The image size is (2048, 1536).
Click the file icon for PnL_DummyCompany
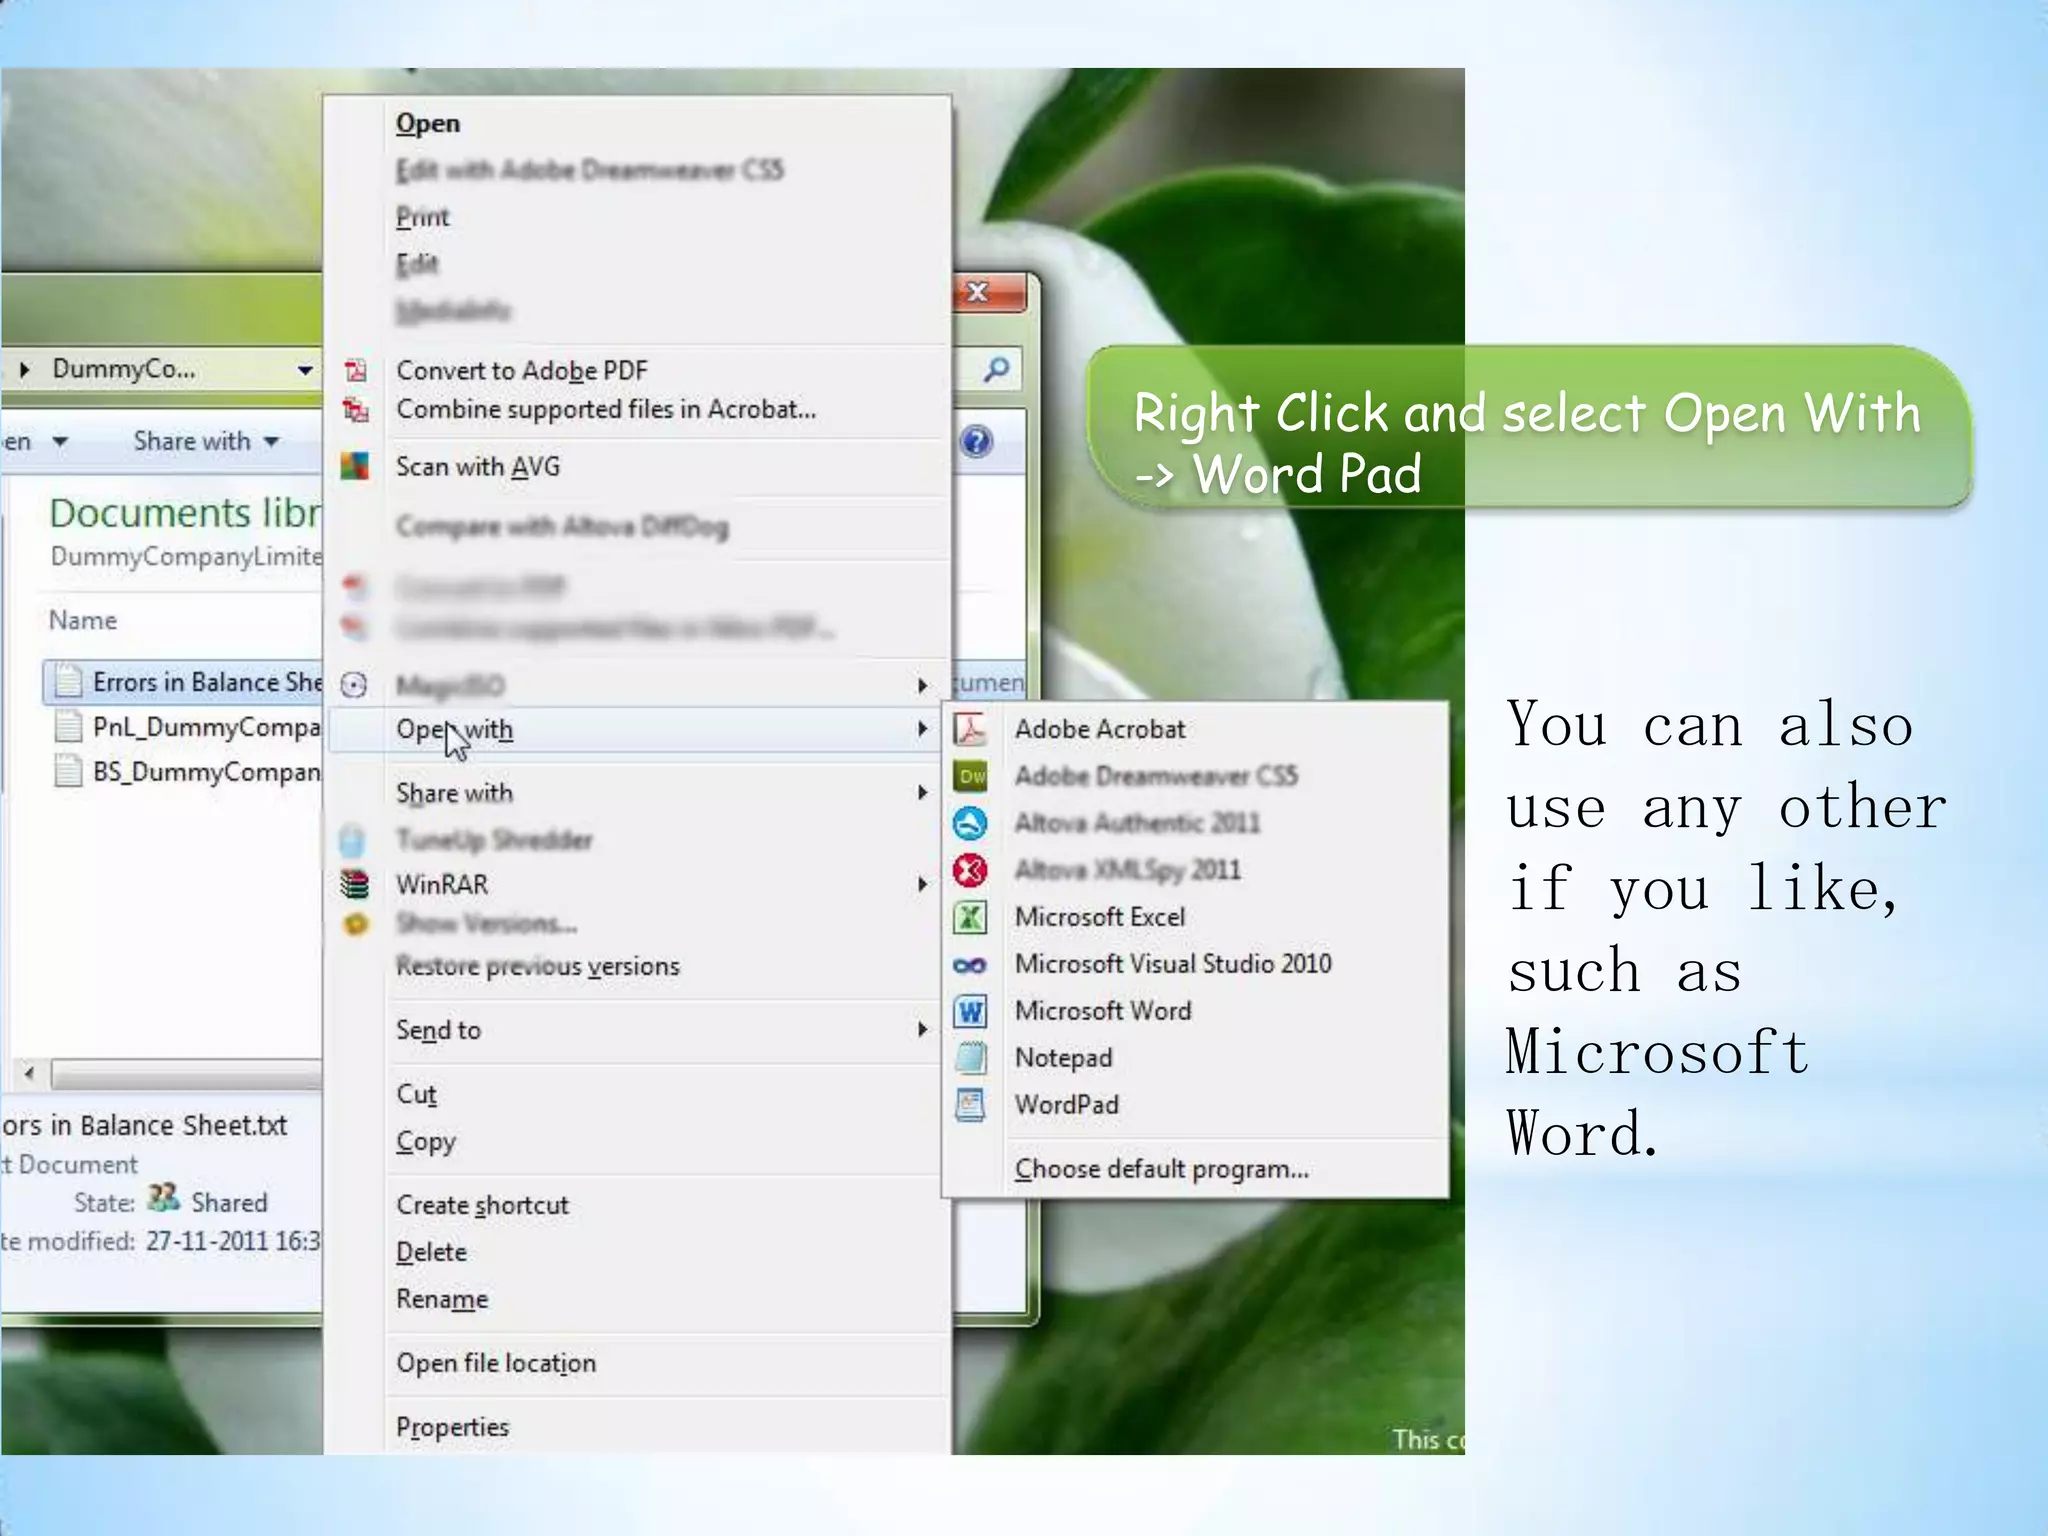pos(68,726)
